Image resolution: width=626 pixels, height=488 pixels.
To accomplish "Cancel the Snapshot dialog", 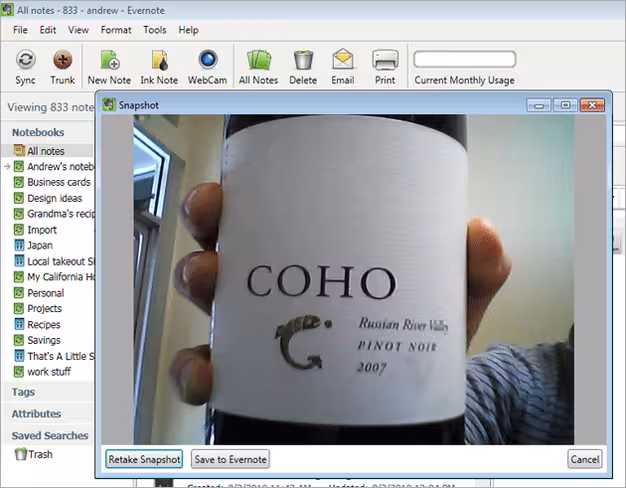I will pyautogui.click(x=585, y=459).
